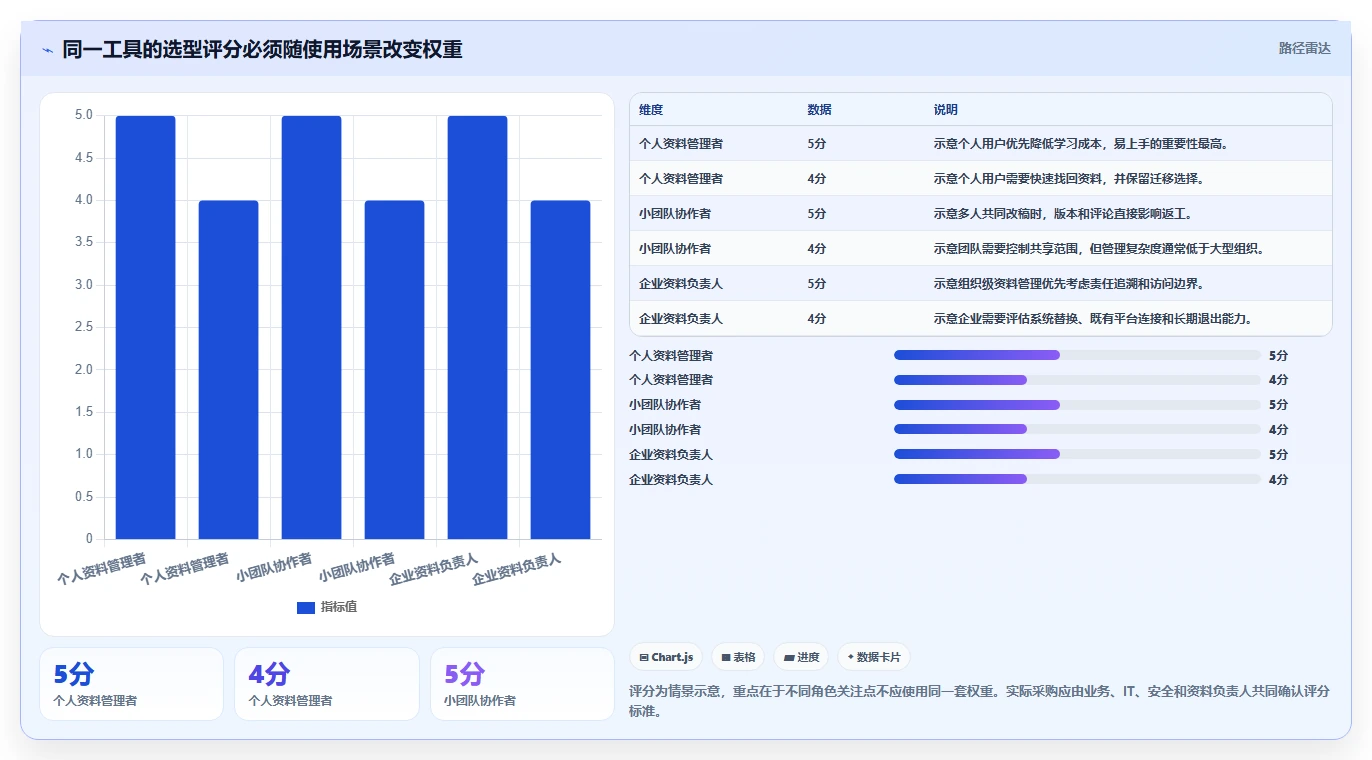Open the purple 5分 小团队协作者 data card

click(522, 684)
